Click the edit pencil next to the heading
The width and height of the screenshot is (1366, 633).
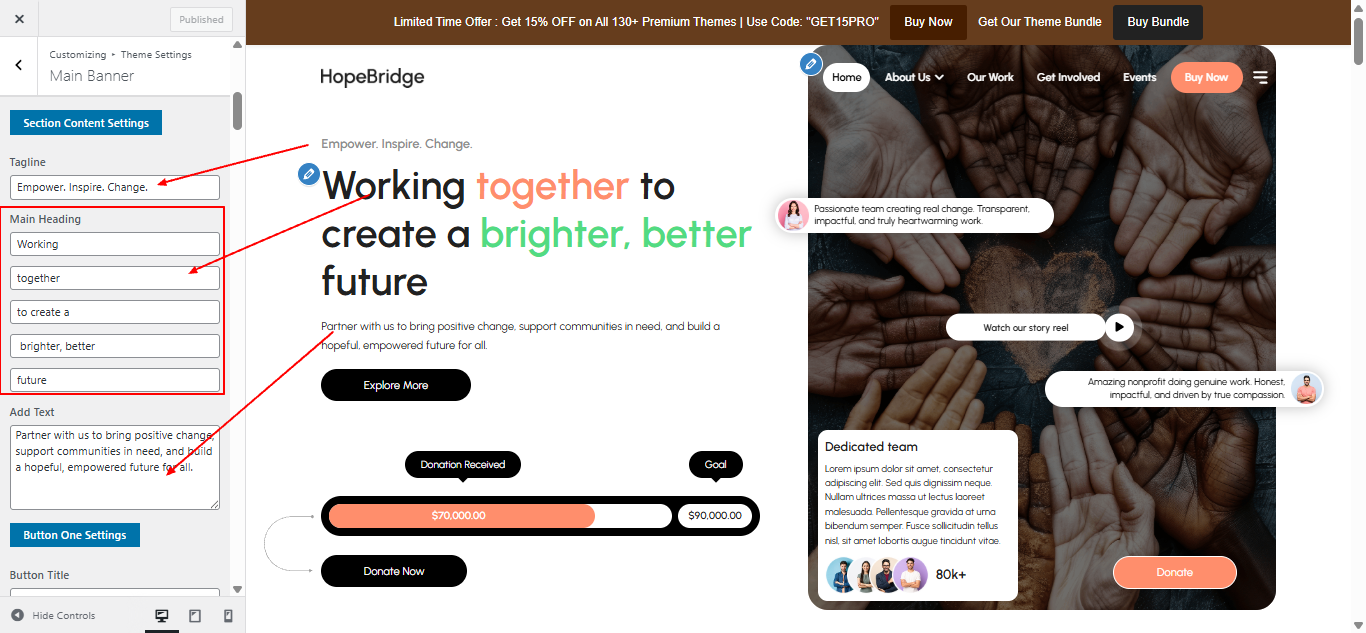309,174
